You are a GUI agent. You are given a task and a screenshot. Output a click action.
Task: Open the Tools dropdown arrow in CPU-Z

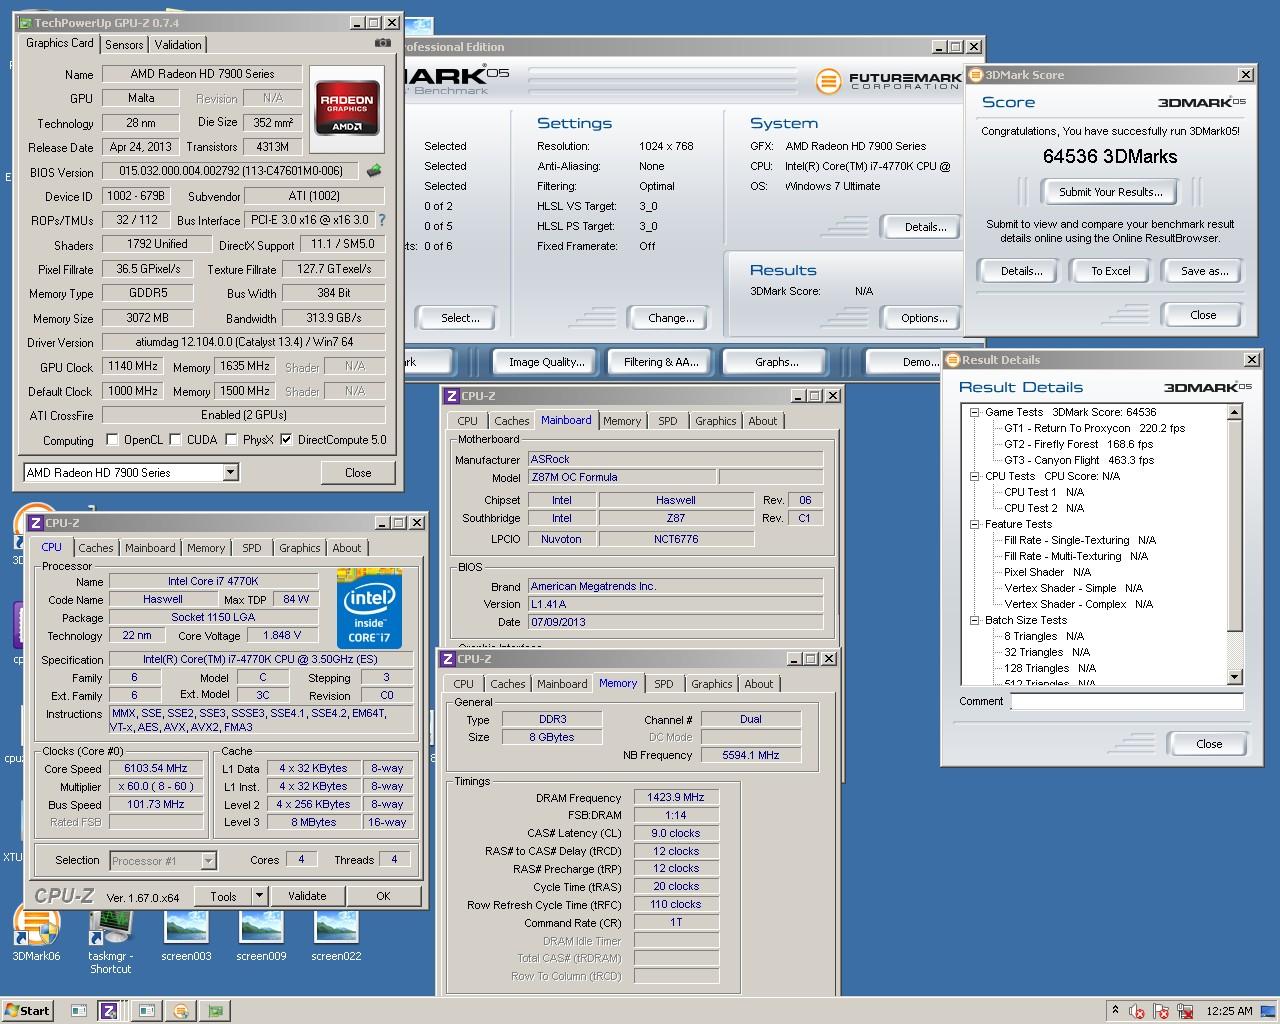tap(260, 896)
